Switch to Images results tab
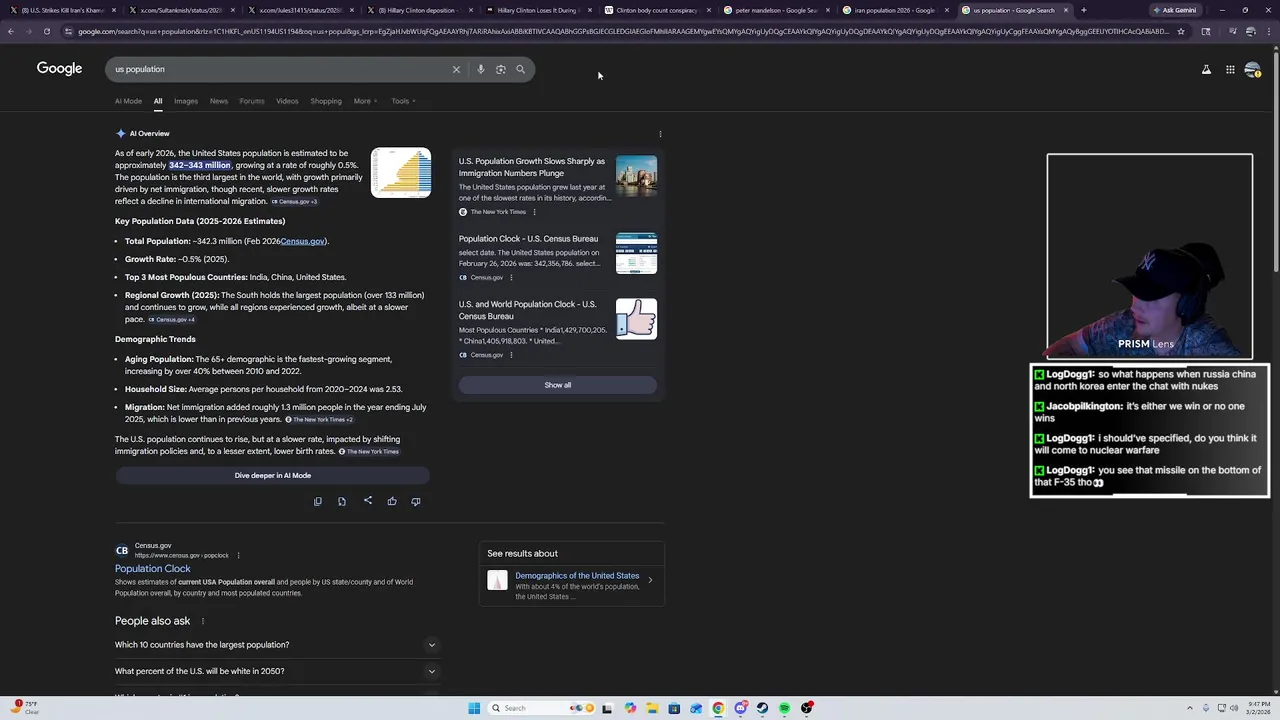Image resolution: width=1280 pixels, height=720 pixels. [186, 101]
